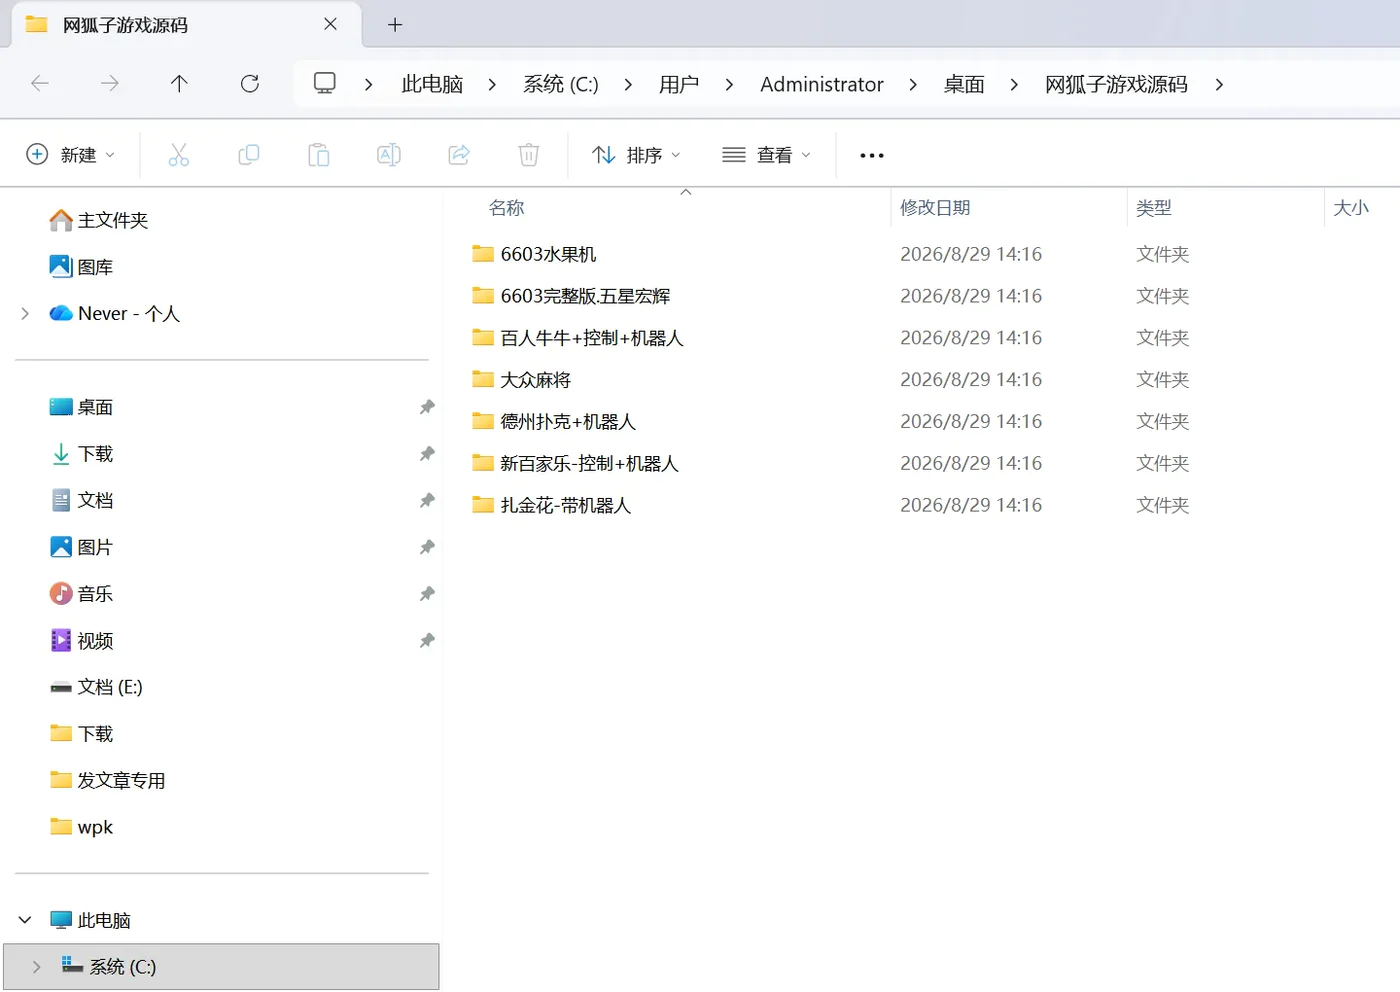Select the 新百家乐-控制+机器人 folder
The height and width of the screenshot is (992, 1400).
point(589,464)
